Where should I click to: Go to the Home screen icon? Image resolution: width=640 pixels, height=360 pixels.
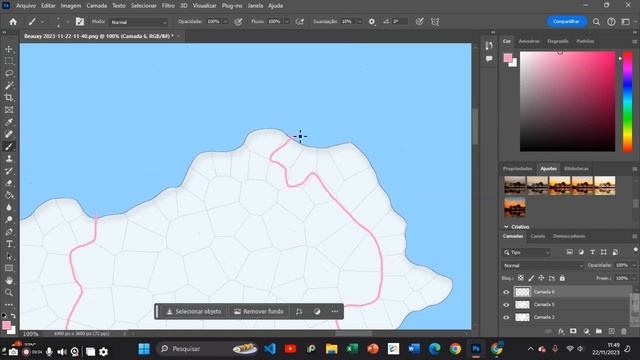pyautogui.click(x=13, y=22)
